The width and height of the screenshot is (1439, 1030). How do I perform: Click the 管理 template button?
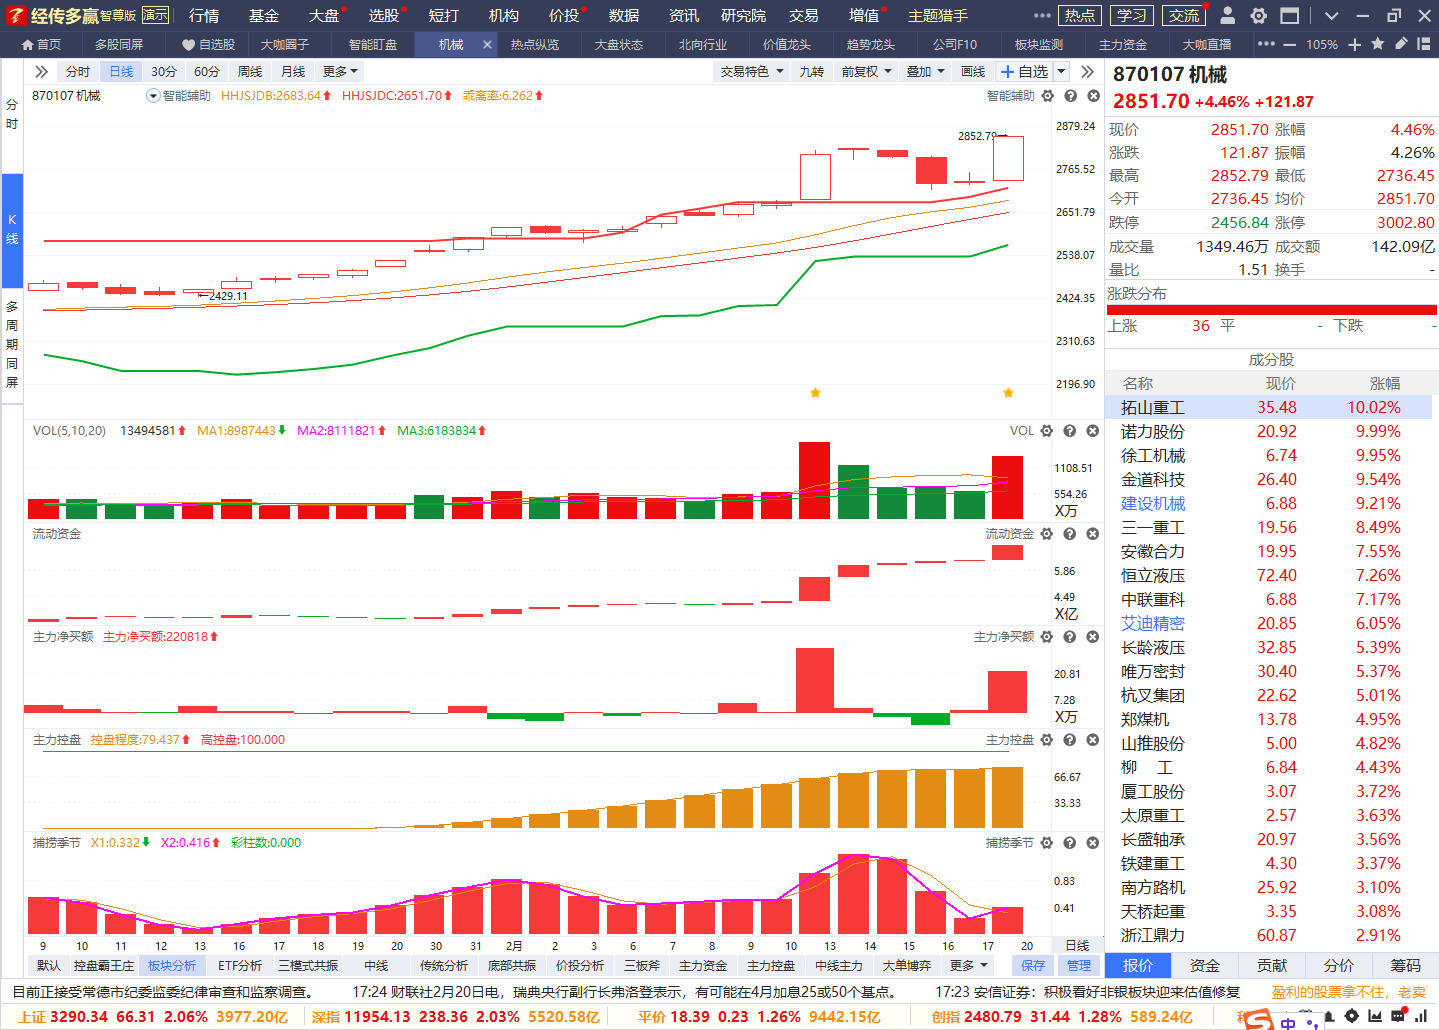click(1079, 965)
